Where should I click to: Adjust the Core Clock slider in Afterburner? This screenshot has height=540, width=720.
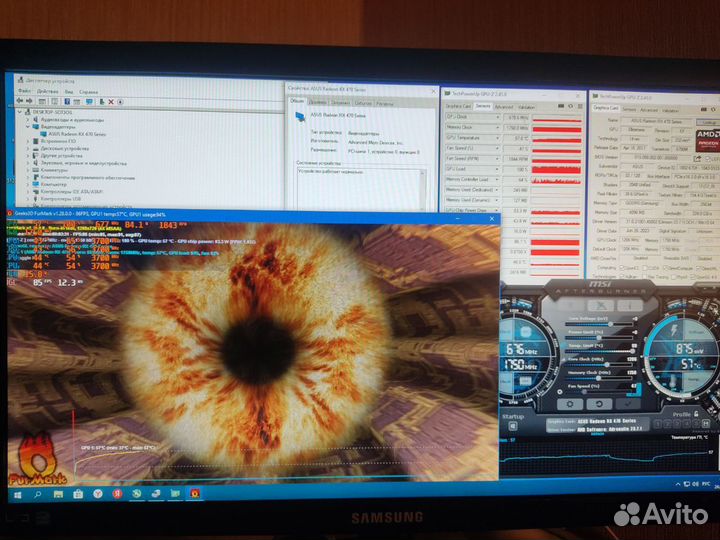pos(599,365)
